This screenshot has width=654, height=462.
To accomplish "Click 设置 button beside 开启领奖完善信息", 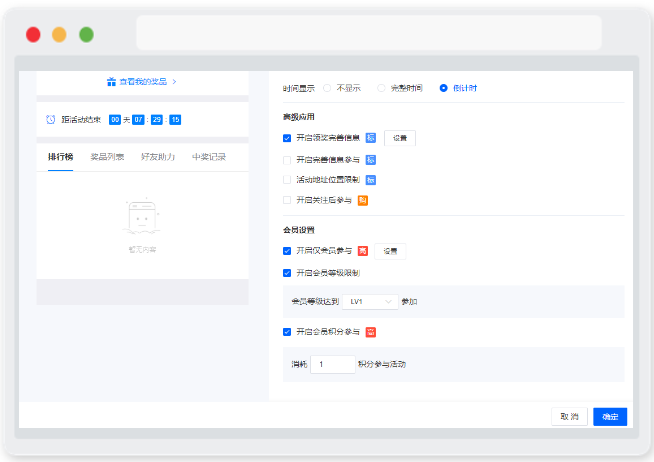I will pyautogui.click(x=400, y=138).
